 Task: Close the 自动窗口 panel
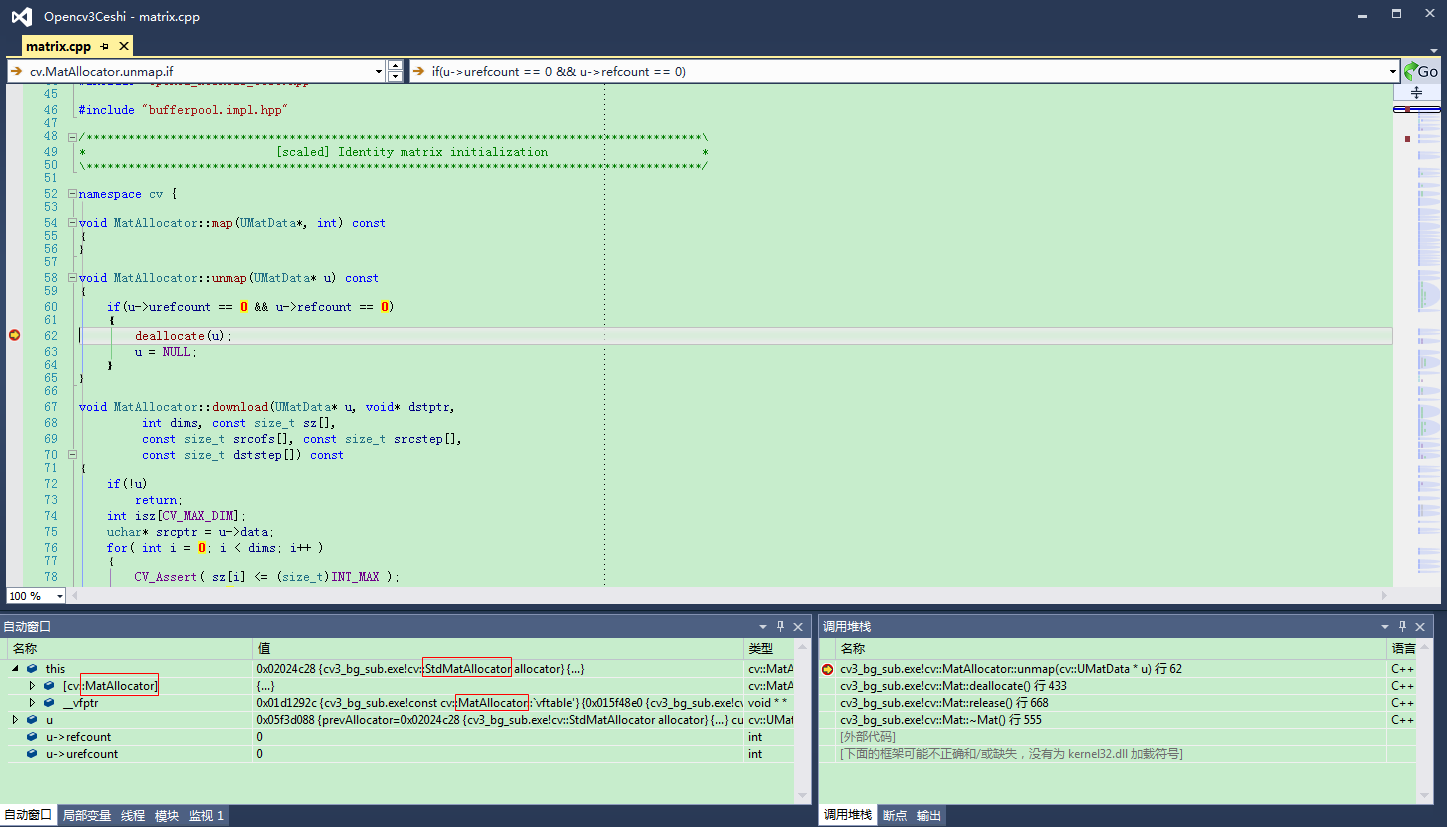798,627
